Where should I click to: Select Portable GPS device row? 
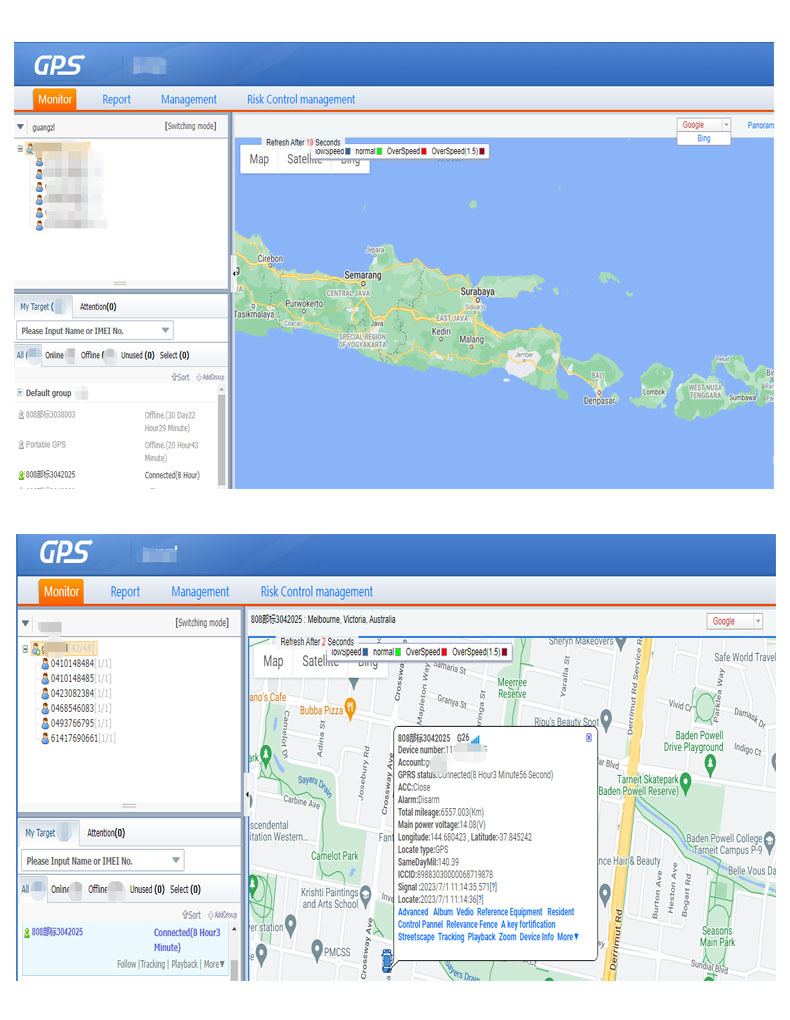(117, 451)
